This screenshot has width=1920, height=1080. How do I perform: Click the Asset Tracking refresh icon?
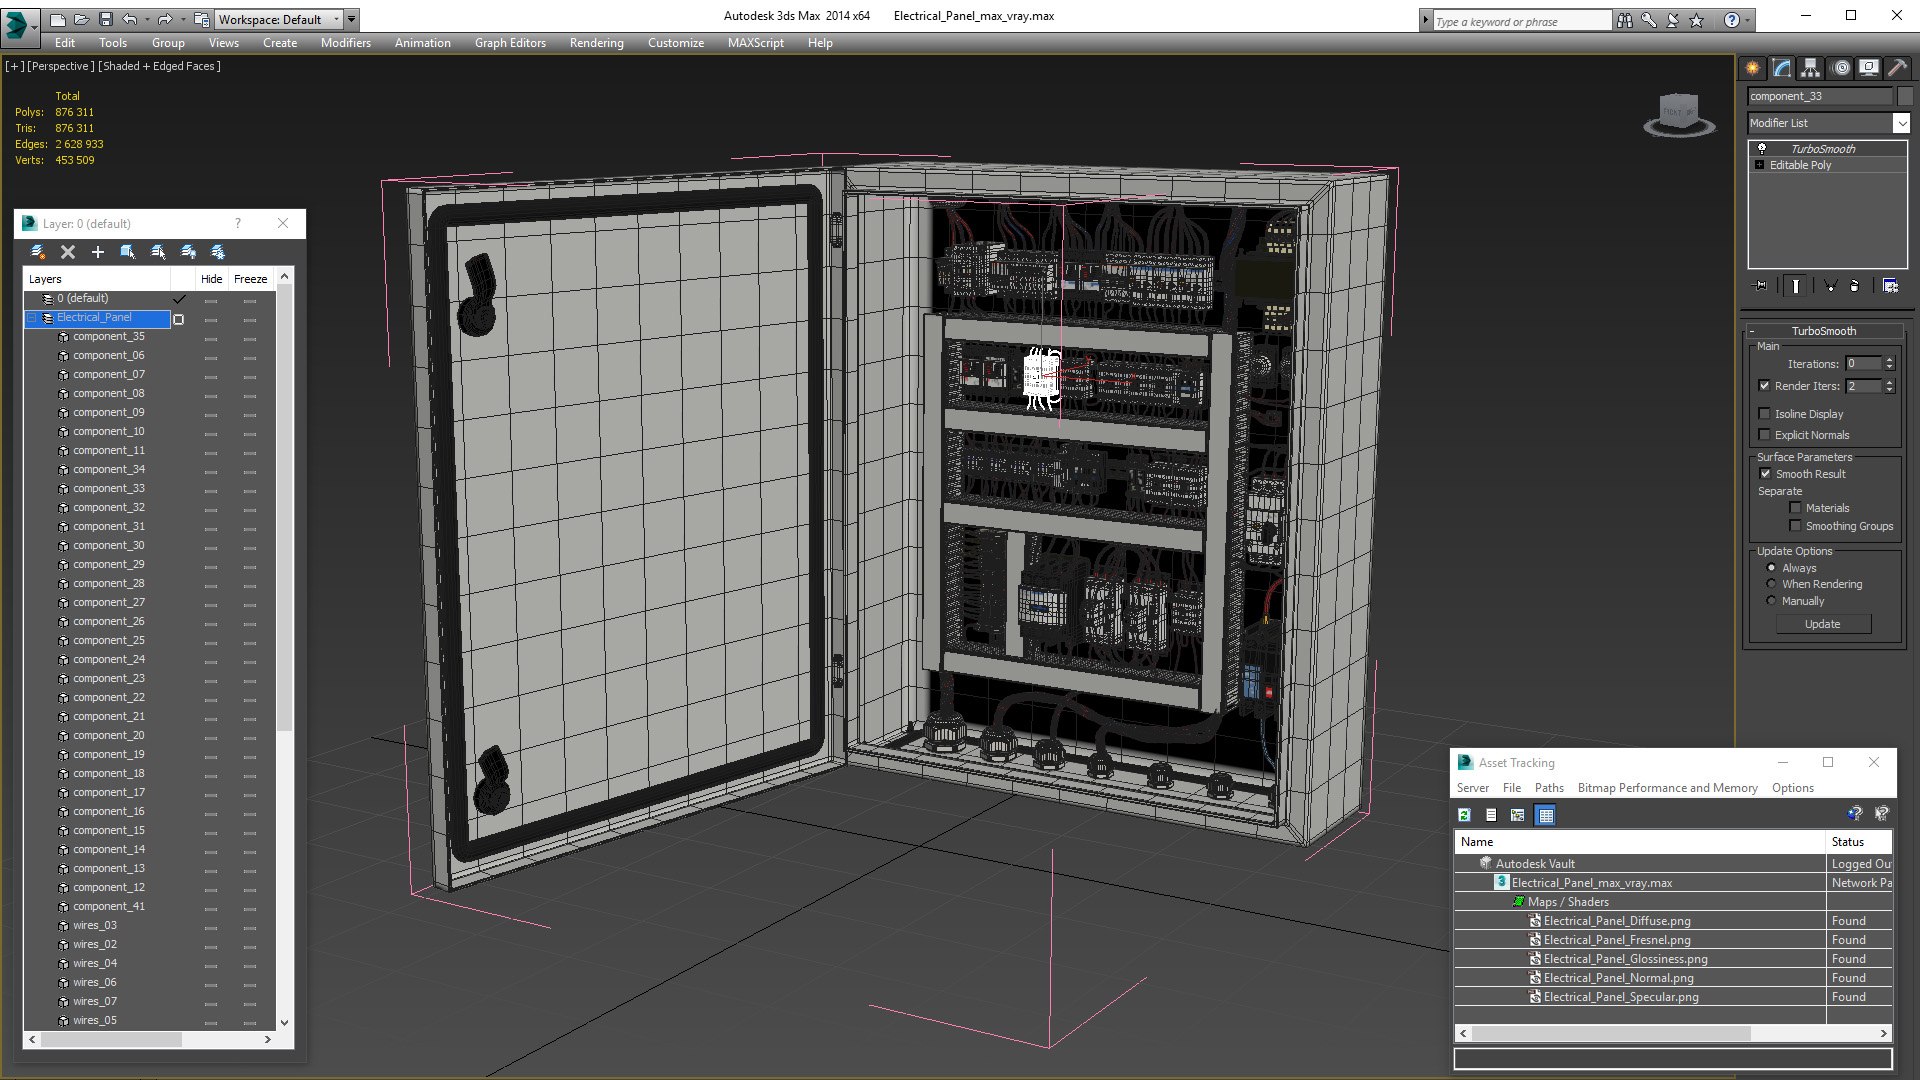[1464, 815]
